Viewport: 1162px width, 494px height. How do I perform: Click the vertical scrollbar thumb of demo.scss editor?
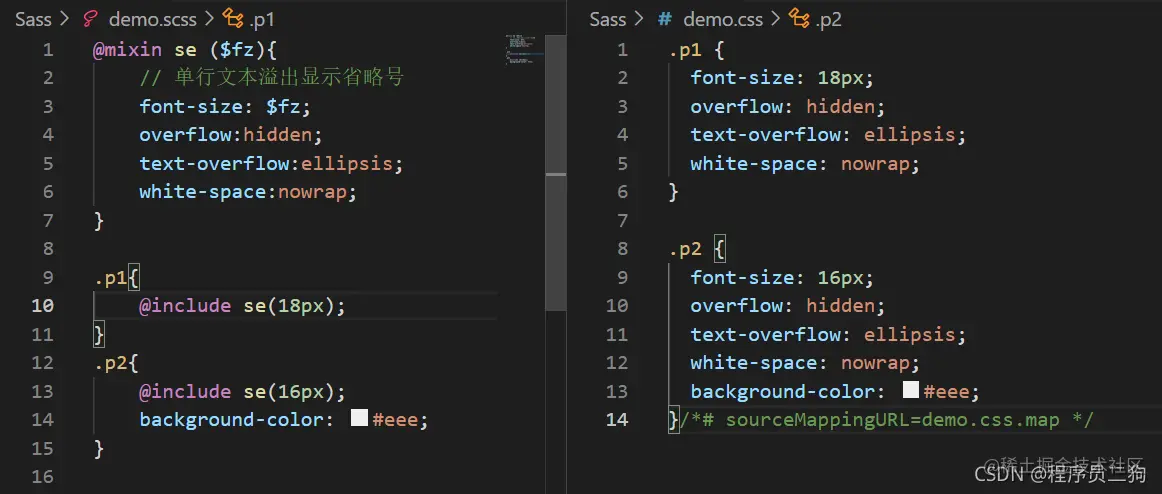[x=556, y=172]
